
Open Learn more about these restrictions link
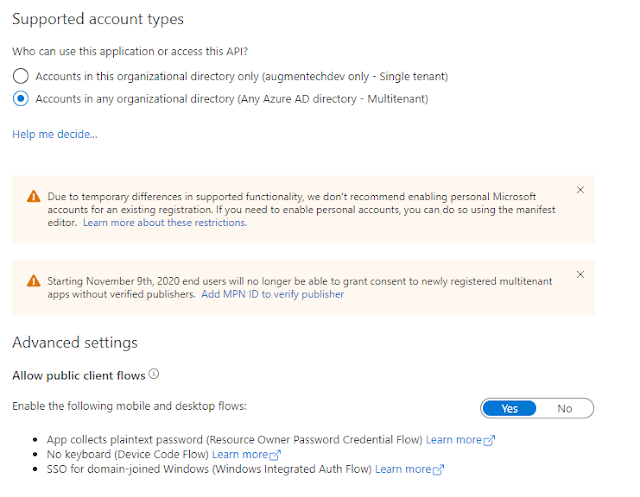click(165, 223)
